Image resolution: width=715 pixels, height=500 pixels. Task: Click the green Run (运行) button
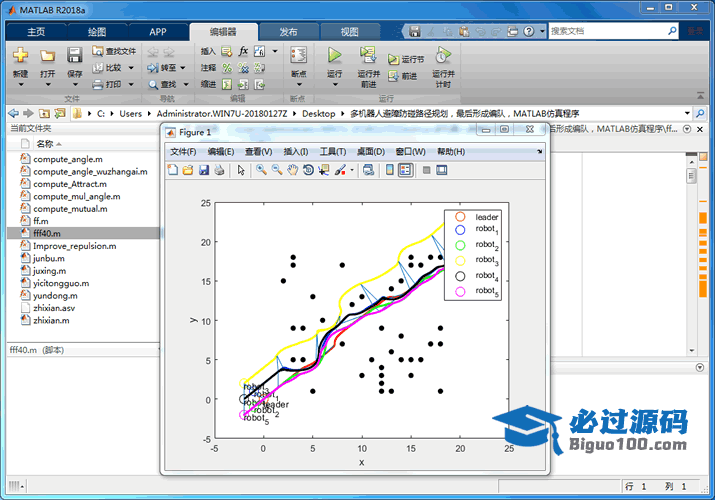334,56
